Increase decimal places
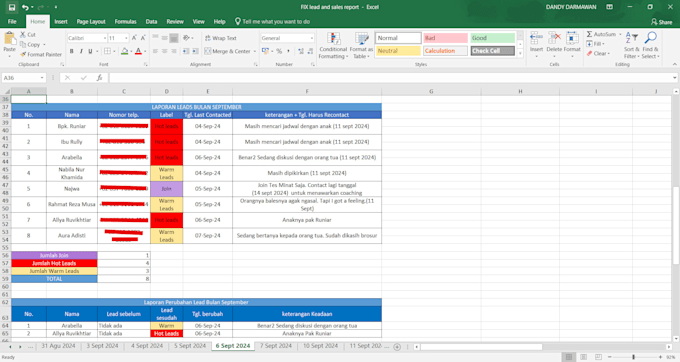Screen dimensions: 680x362 (x=301, y=51)
